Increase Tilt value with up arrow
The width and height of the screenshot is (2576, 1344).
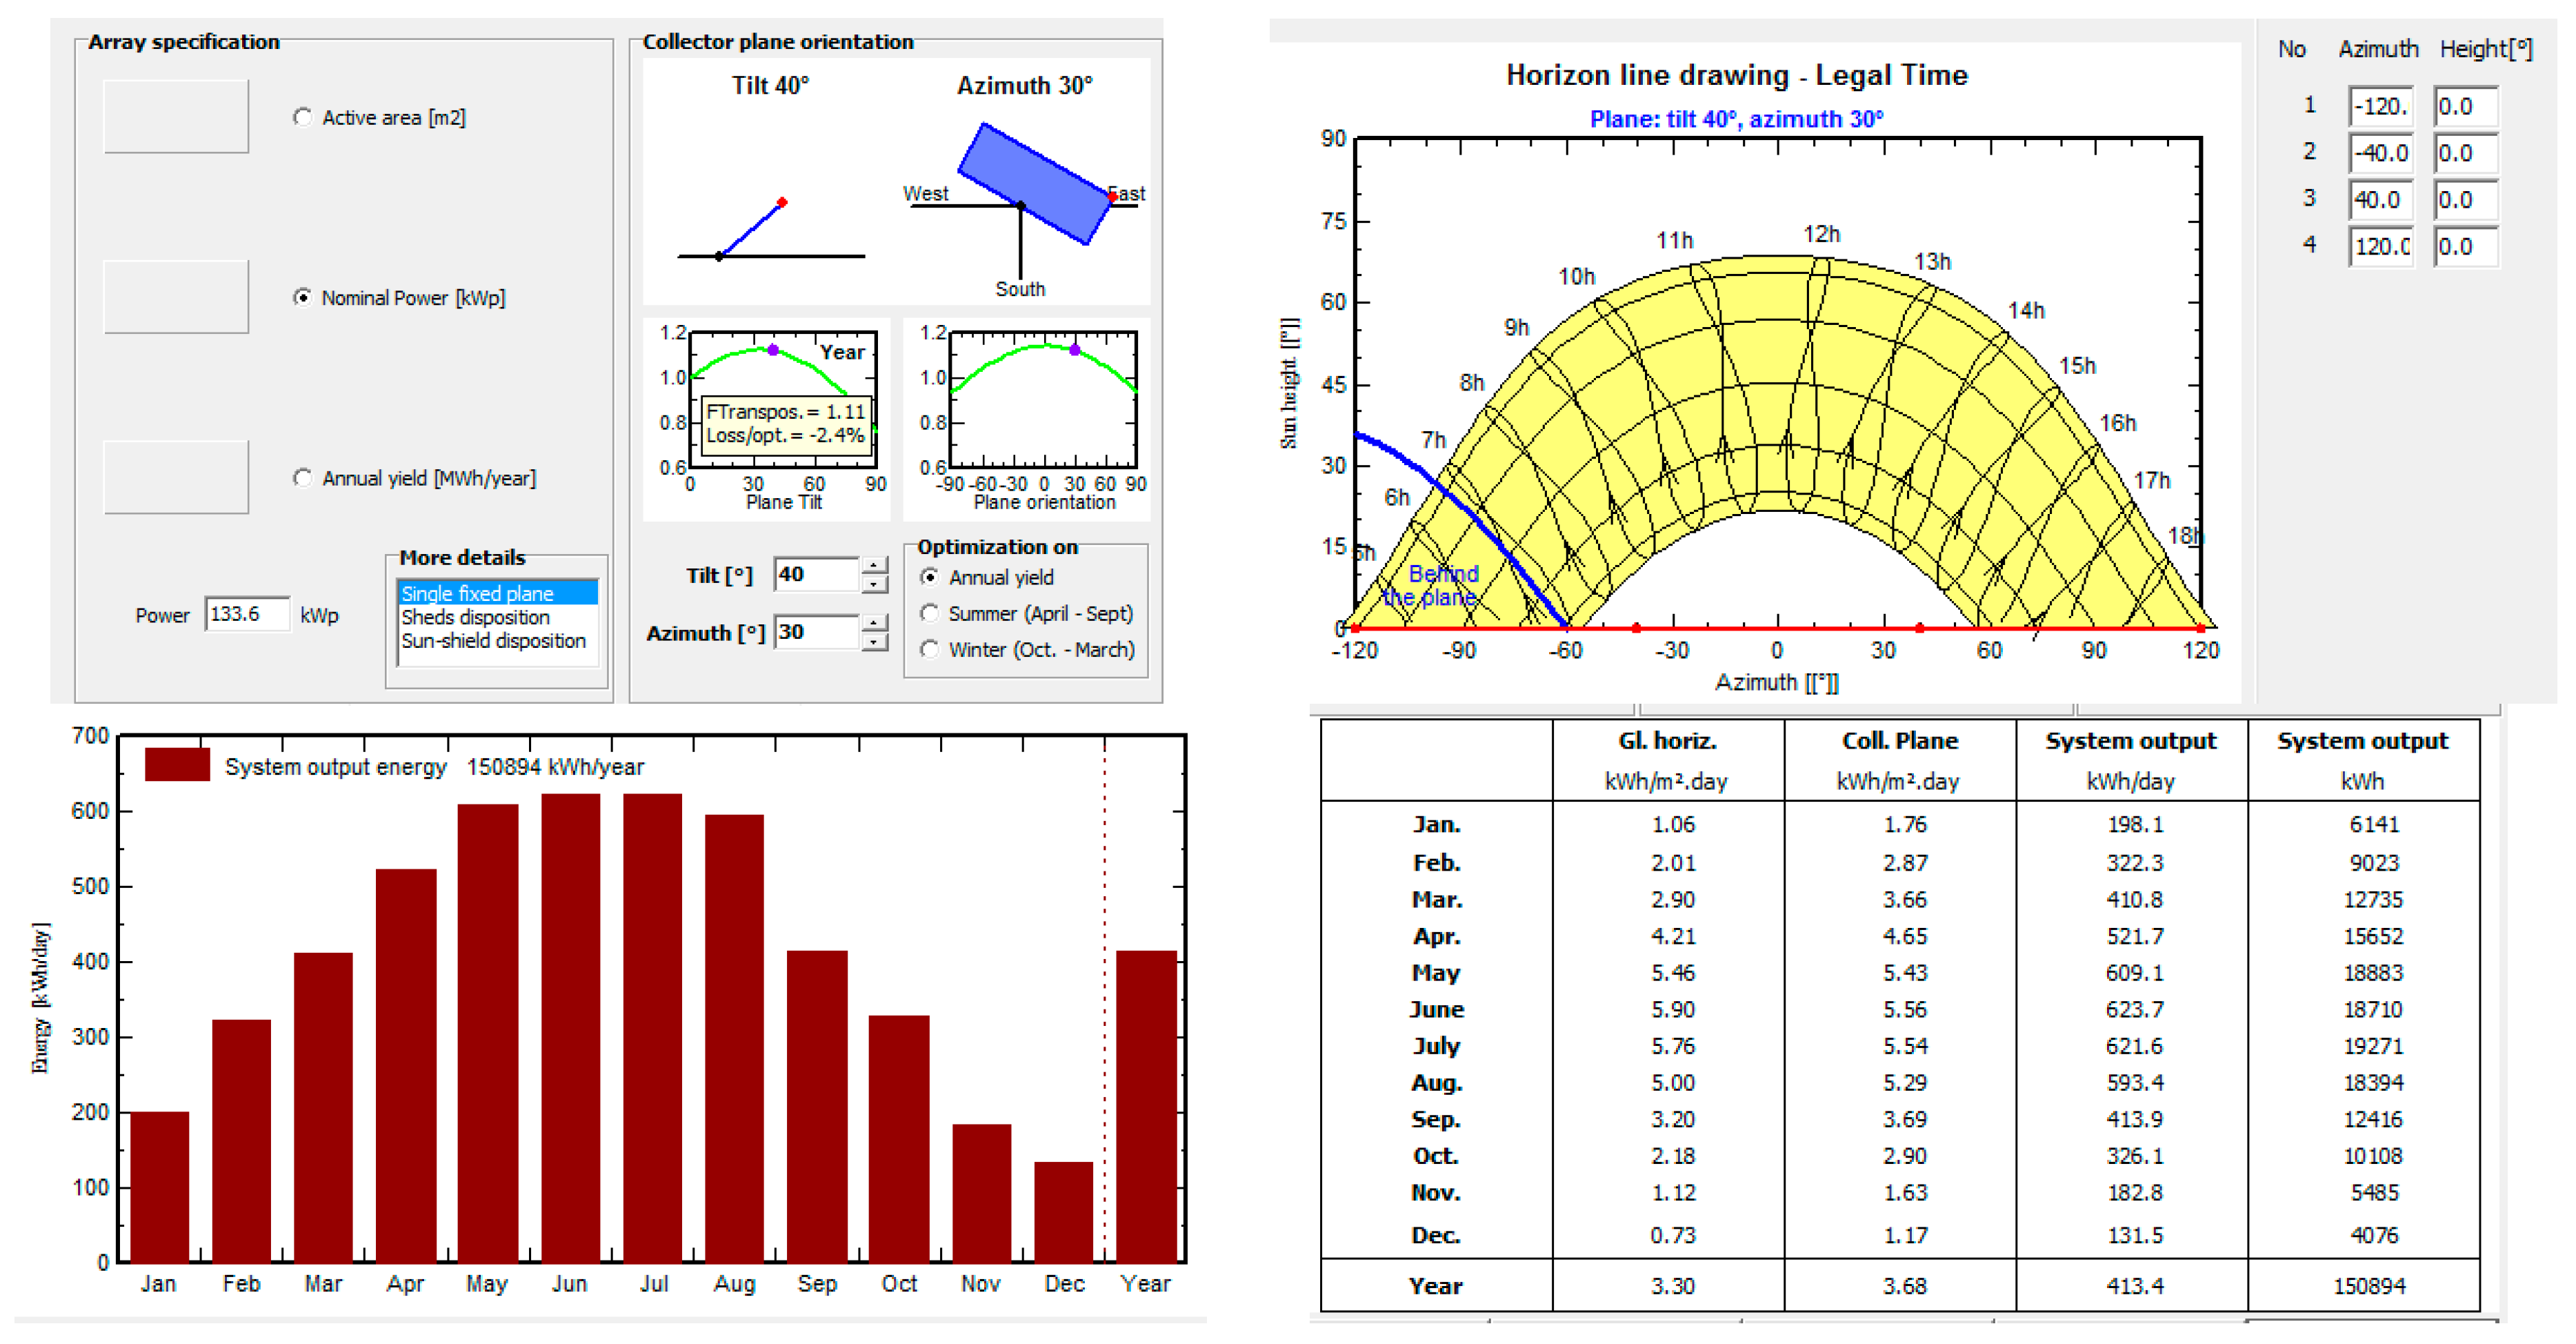[x=874, y=566]
